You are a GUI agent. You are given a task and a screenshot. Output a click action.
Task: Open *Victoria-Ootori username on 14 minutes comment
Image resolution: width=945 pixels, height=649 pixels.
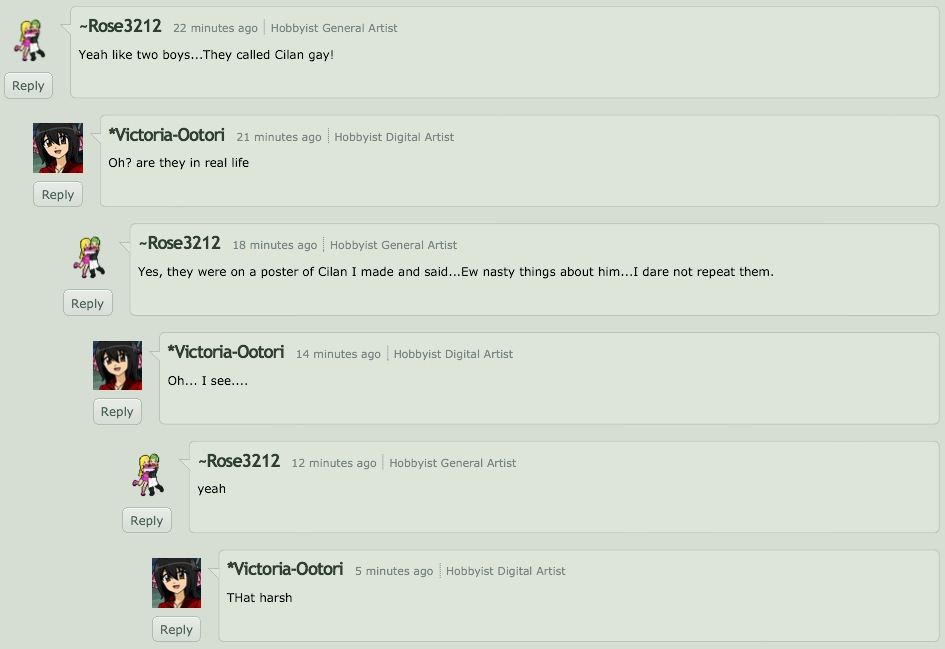pos(226,352)
